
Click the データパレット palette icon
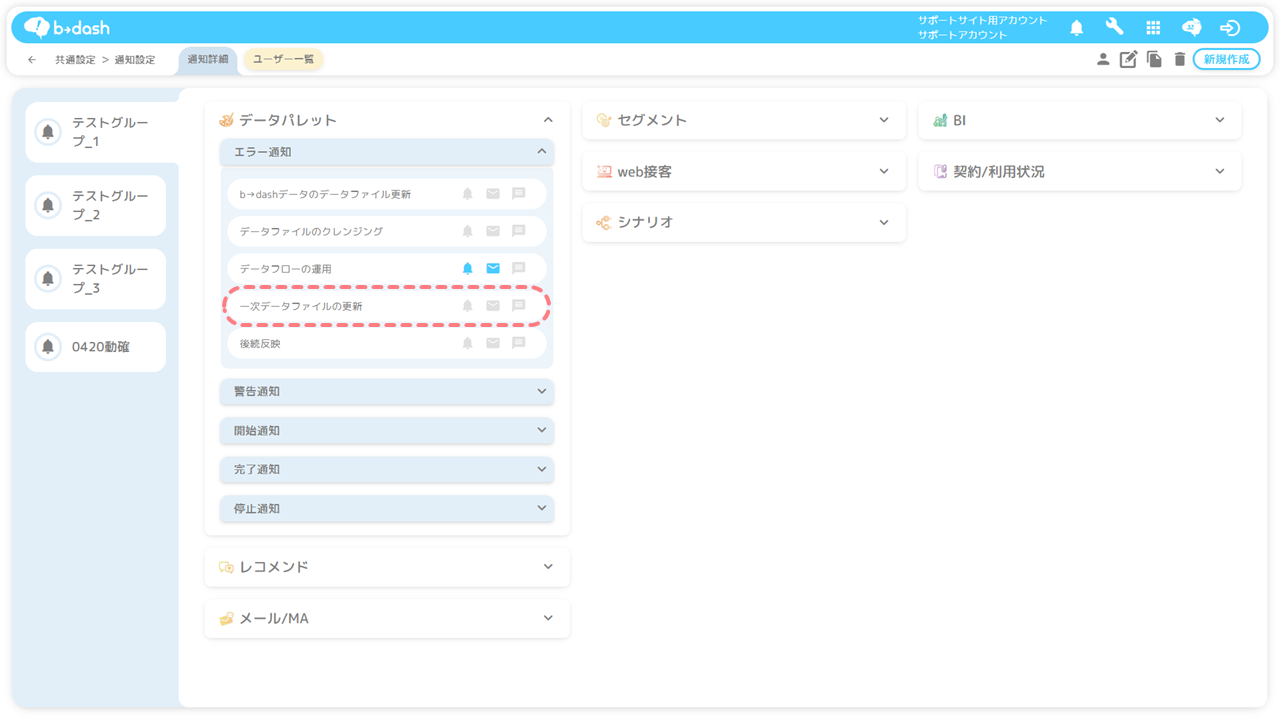pos(226,120)
